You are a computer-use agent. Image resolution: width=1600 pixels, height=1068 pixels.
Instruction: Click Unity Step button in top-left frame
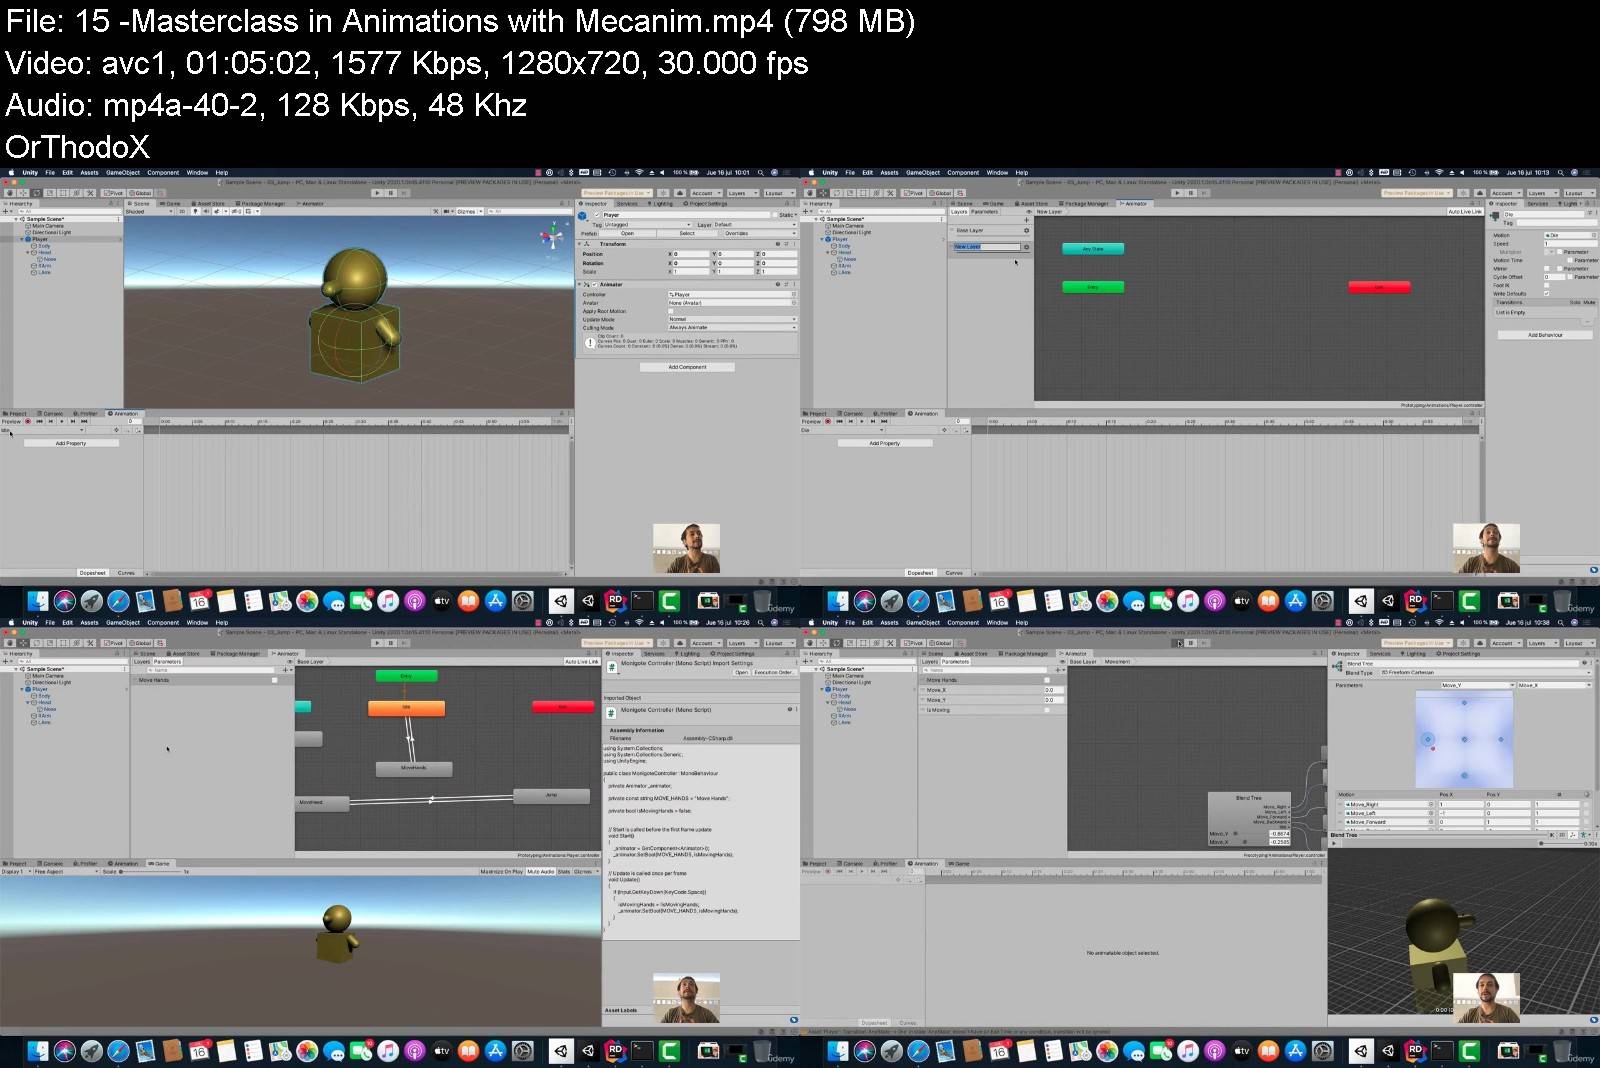[x=403, y=193]
